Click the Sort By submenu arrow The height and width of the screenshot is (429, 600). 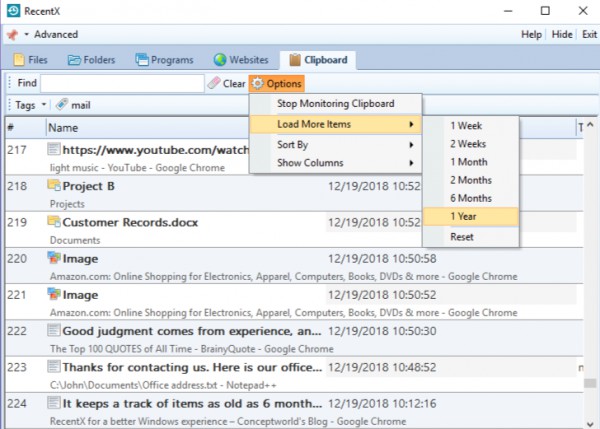point(411,145)
